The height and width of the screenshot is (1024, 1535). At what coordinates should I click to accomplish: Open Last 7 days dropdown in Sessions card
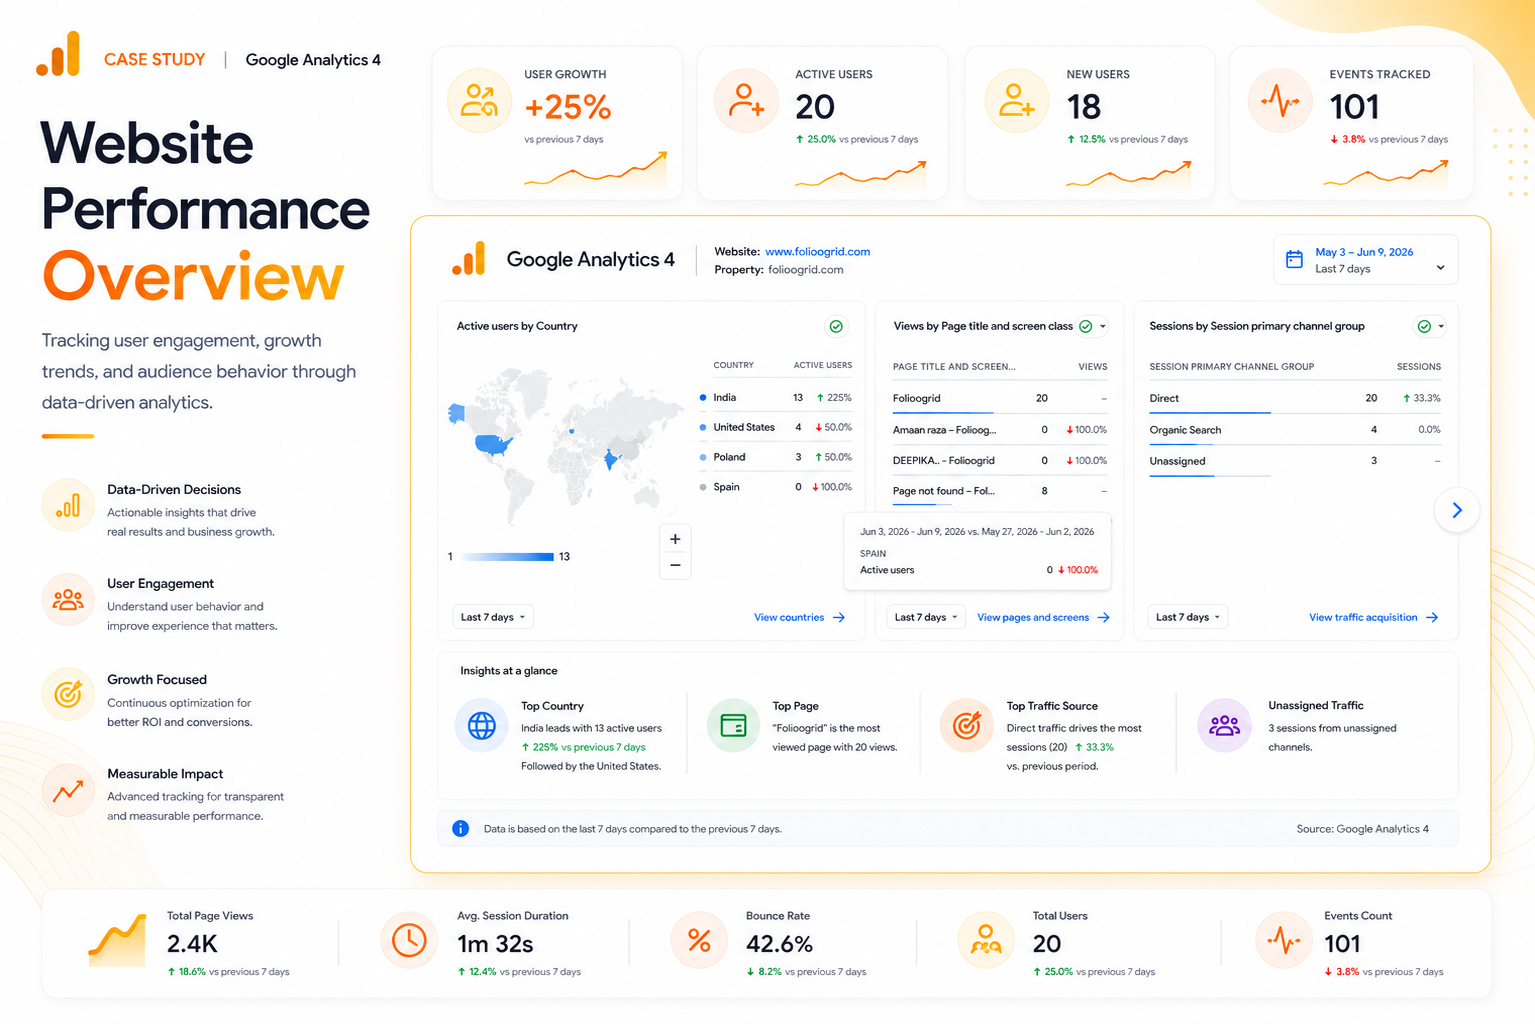(1187, 617)
